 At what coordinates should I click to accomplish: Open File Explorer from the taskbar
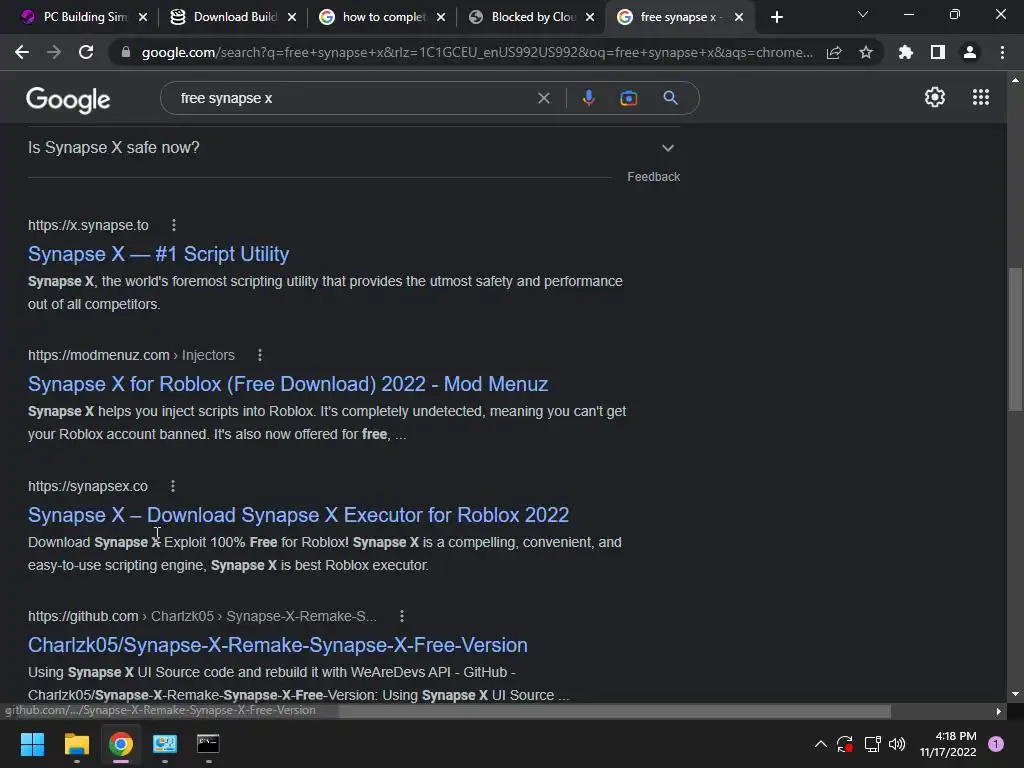(x=76, y=744)
